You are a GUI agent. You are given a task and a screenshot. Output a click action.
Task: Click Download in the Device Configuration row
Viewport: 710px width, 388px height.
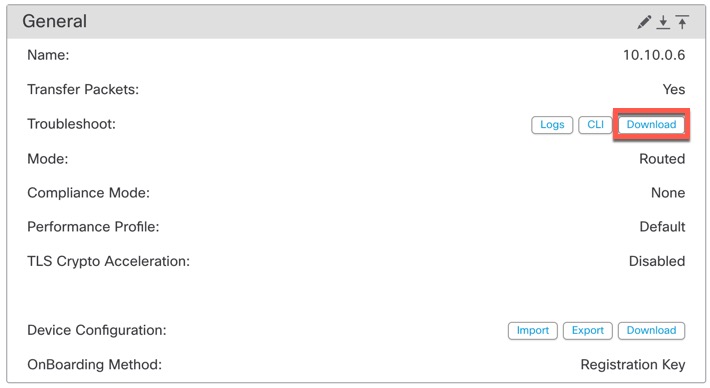click(651, 331)
